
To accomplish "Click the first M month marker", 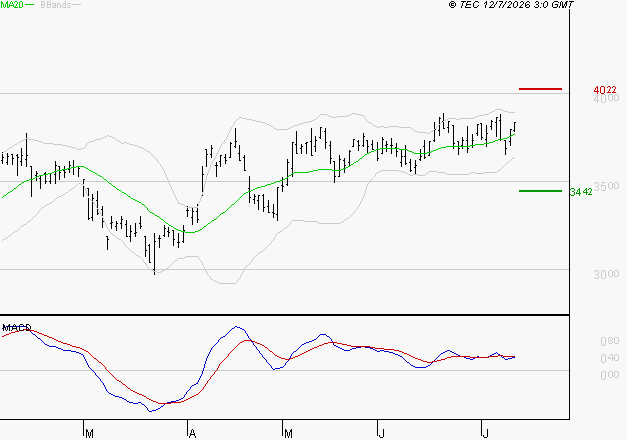I will click(90, 434).
